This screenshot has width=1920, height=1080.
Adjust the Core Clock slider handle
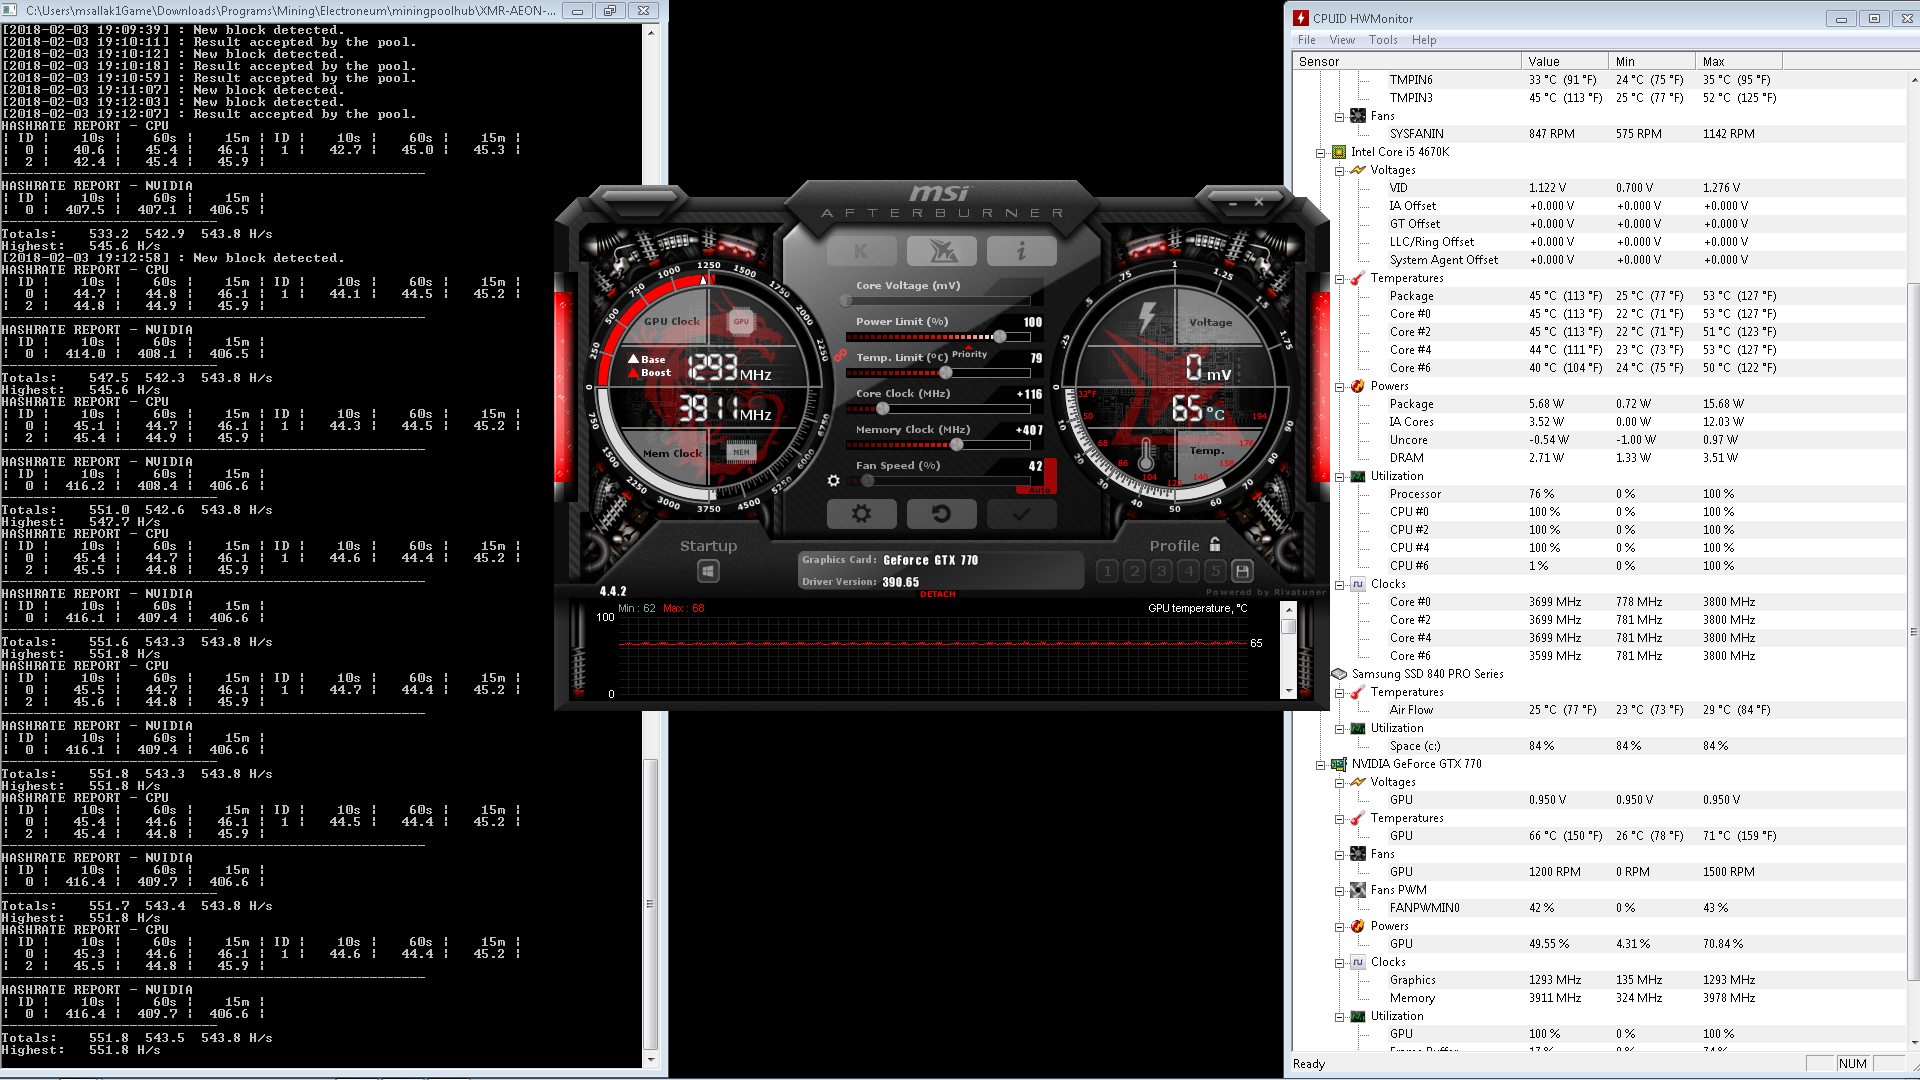coord(883,408)
